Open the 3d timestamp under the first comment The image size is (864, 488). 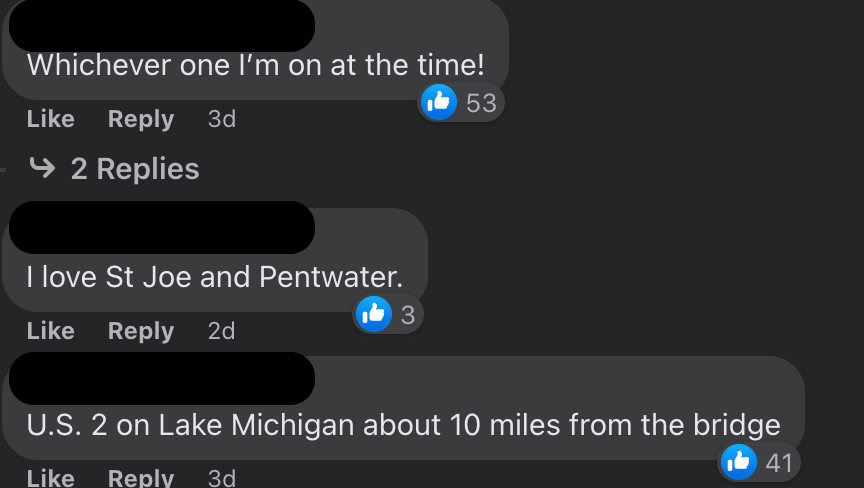click(x=222, y=119)
